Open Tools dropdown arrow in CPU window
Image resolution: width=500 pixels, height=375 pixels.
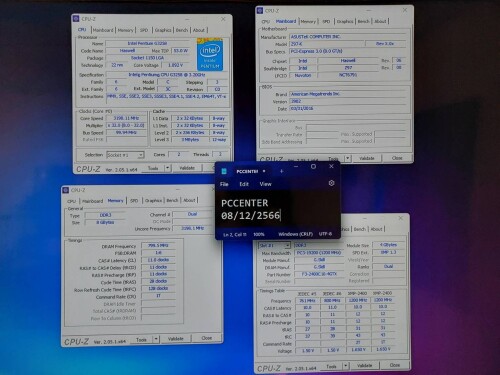coord(168,168)
